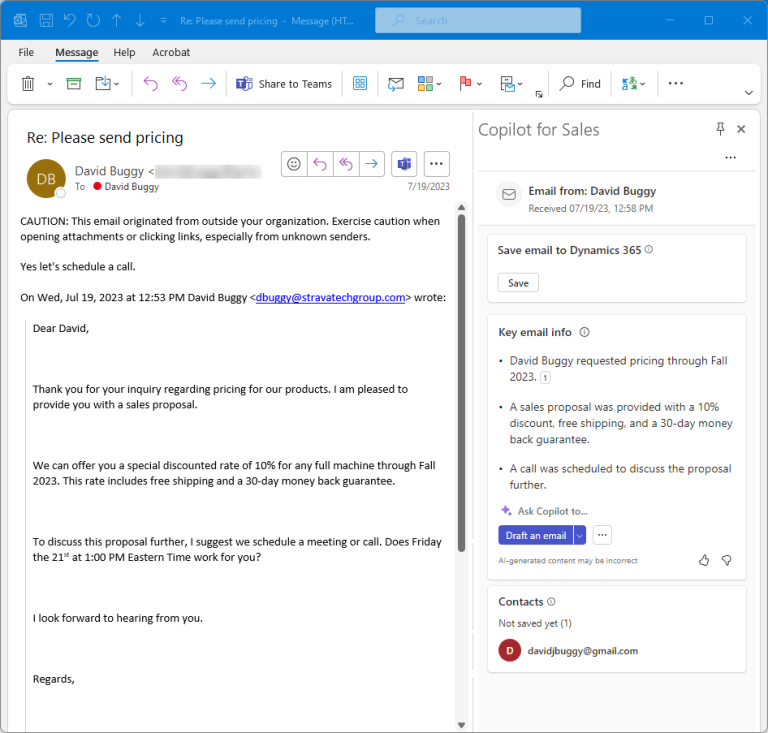Forward using message header arrow icon

tap(372, 164)
